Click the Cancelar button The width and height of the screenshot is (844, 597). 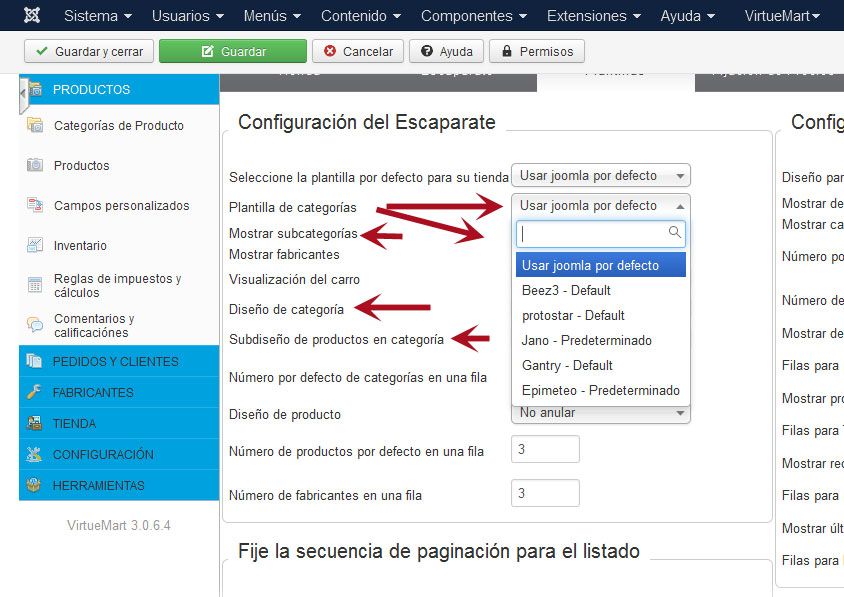tap(357, 51)
